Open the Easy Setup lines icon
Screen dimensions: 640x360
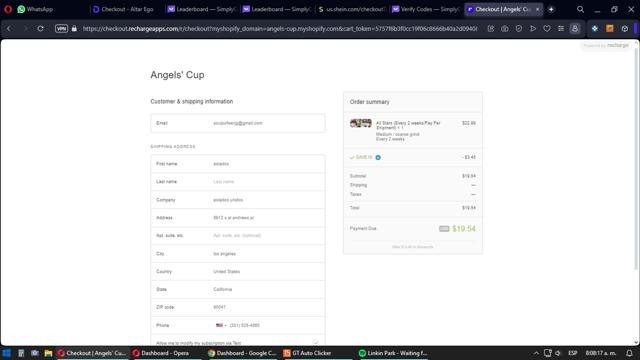pyautogui.click(x=561, y=29)
